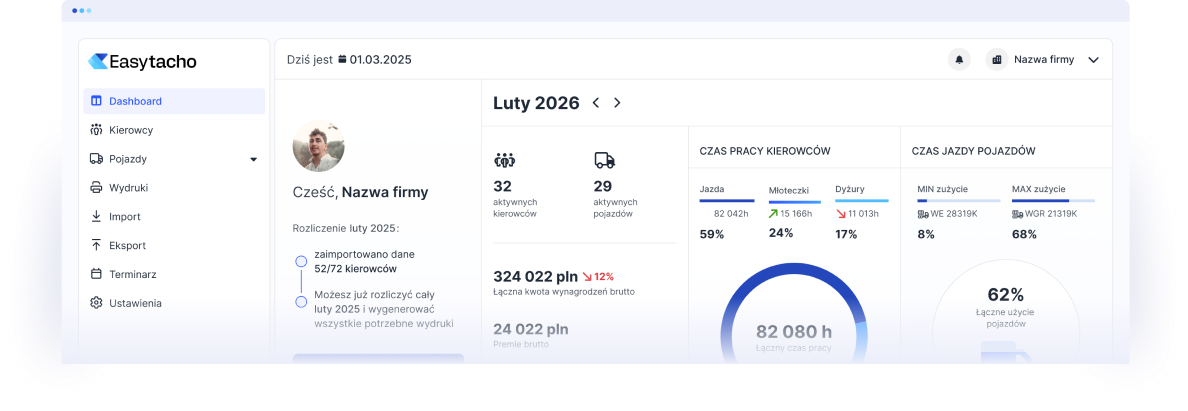Click the Jazda progress bar
The width and height of the screenshot is (1188, 411).
727,201
